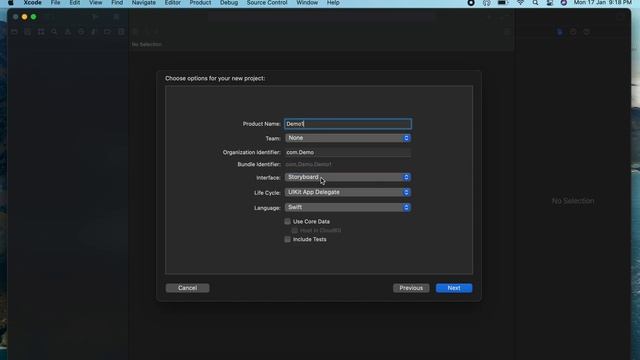The image size is (640, 360).
Task: Click the blue Next button
Action: pos(454,288)
